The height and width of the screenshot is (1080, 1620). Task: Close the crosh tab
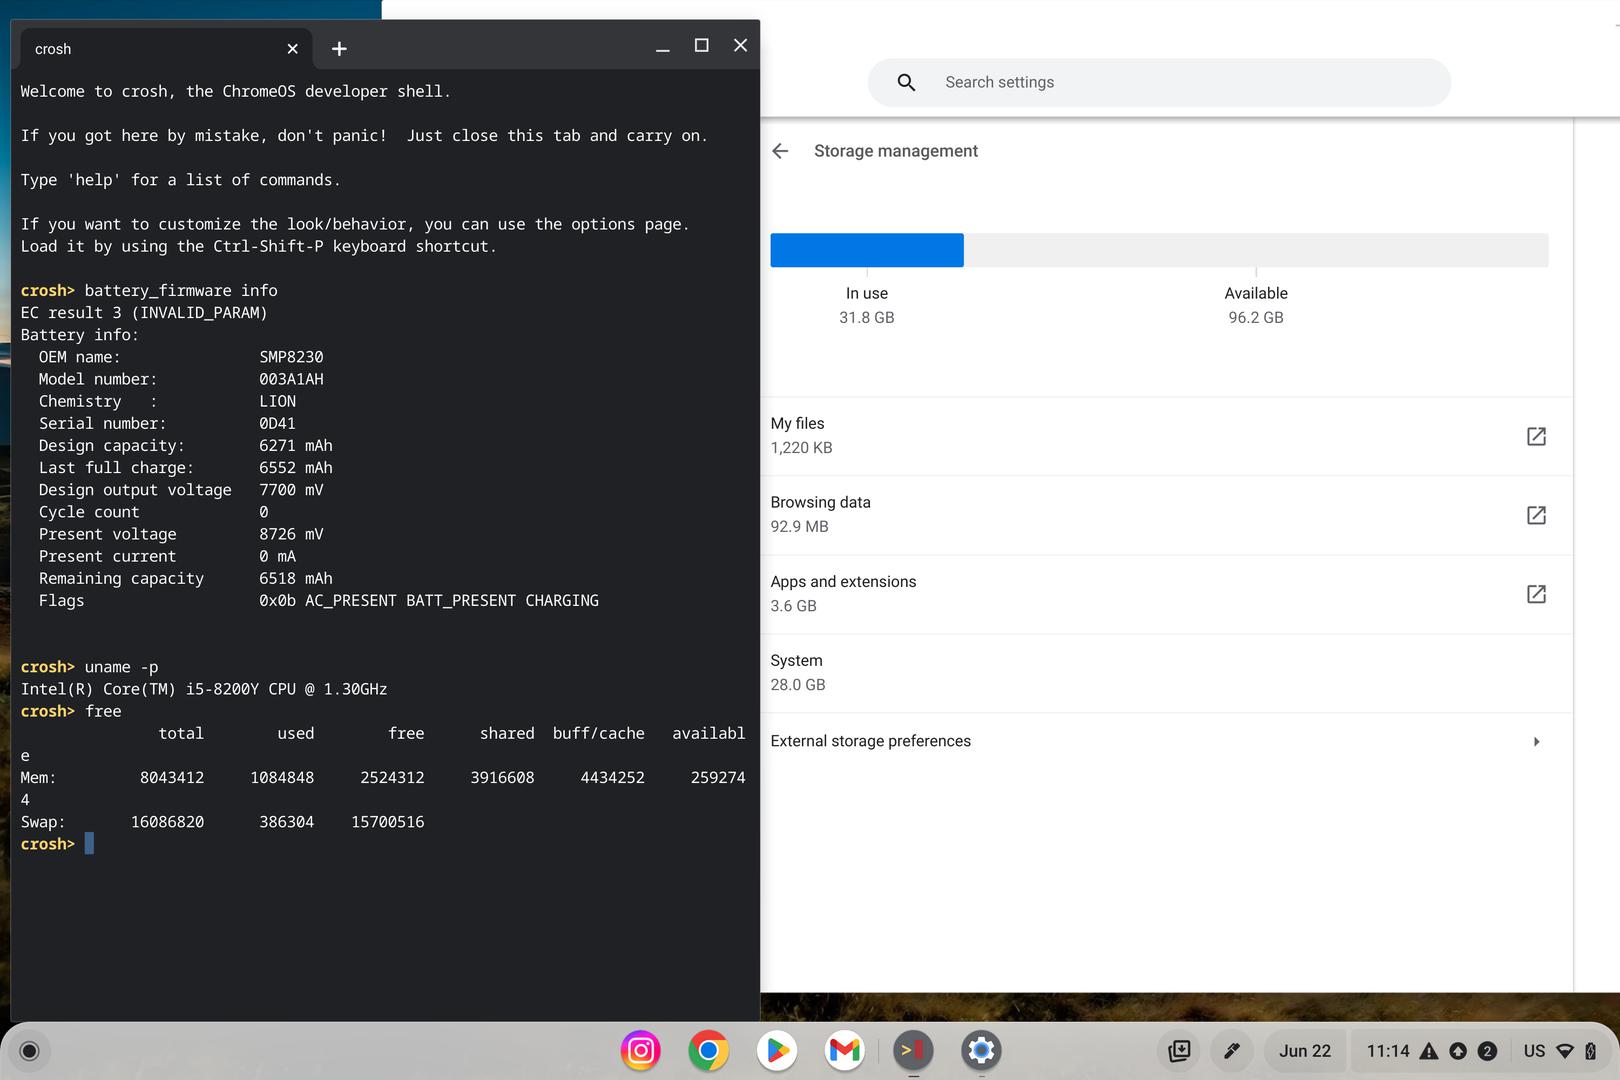(292, 49)
